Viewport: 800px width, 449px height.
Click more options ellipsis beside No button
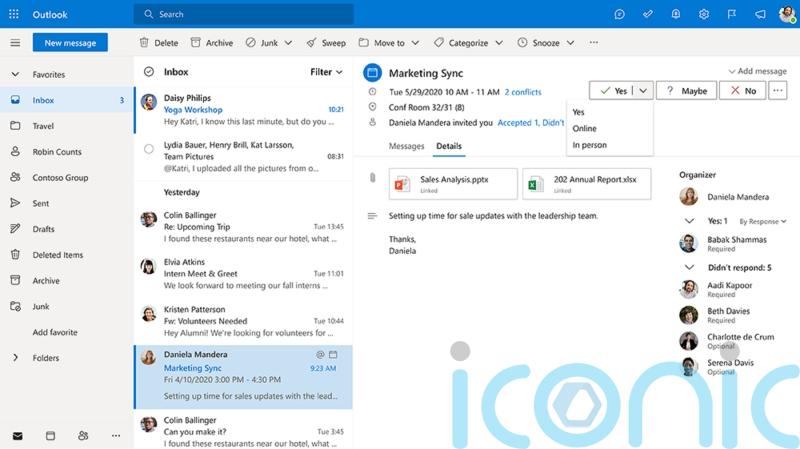778,90
